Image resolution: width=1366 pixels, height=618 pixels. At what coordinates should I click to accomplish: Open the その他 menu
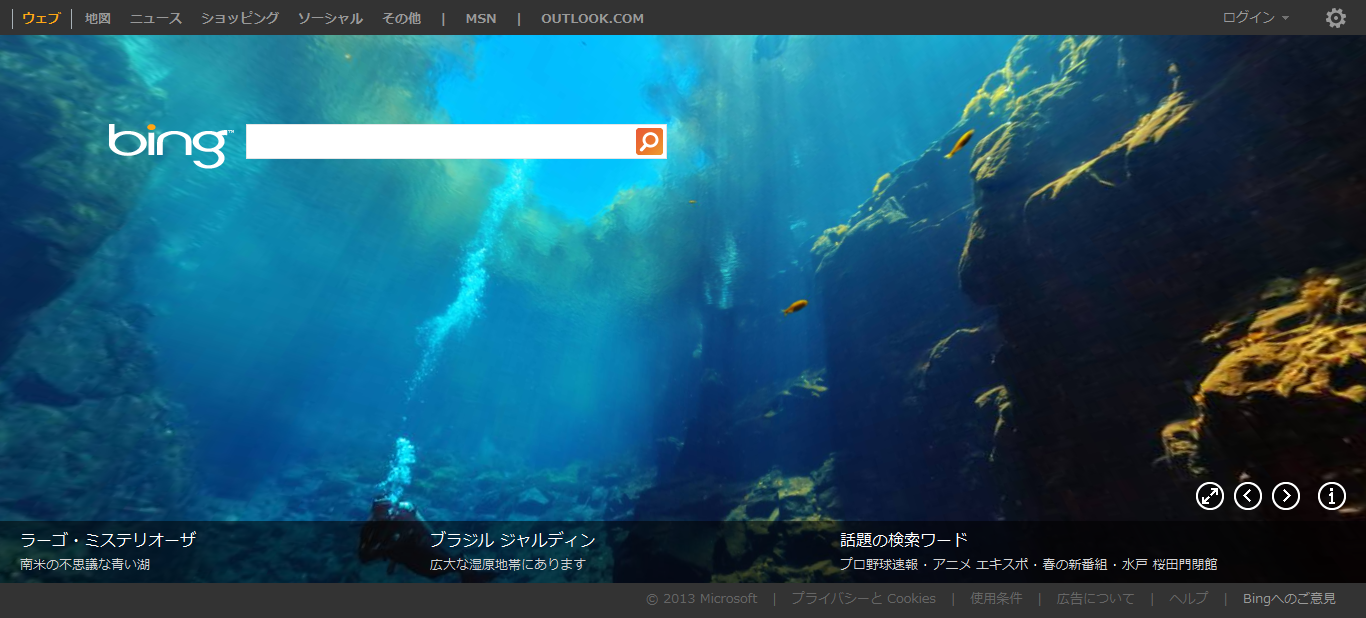[x=401, y=18]
